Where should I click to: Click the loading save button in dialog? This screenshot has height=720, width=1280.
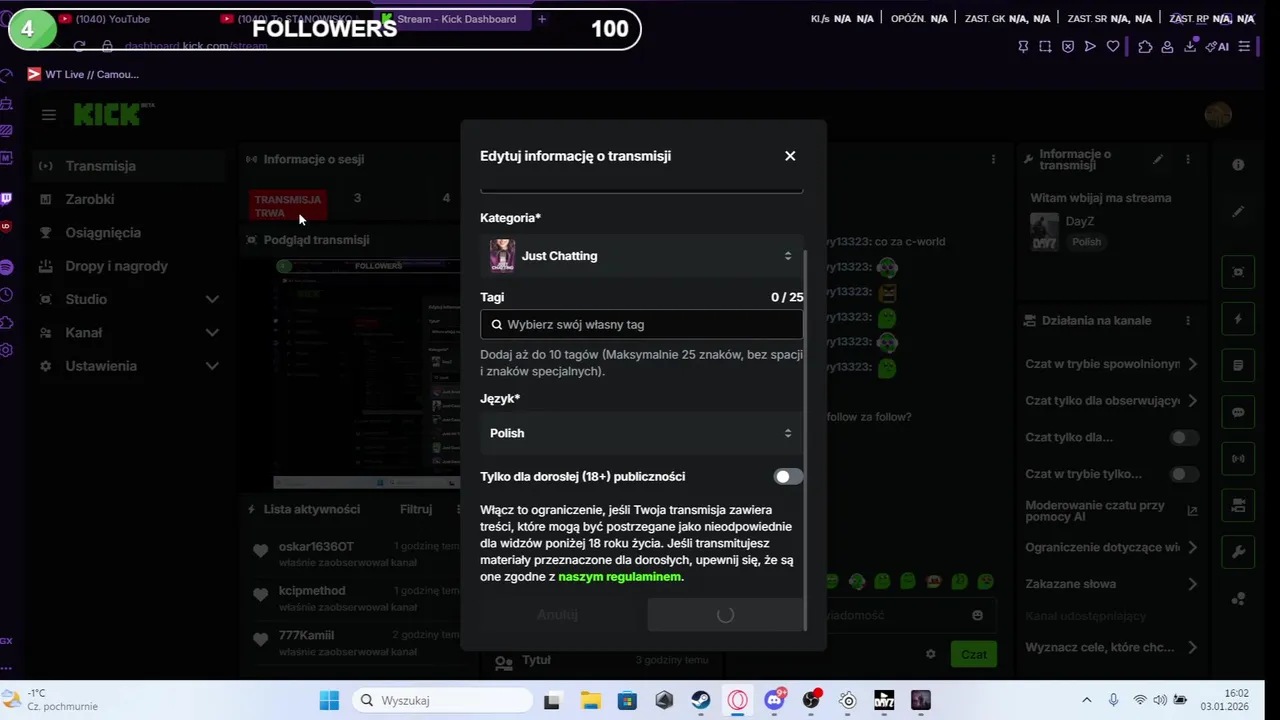pyautogui.click(x=725, y=615)
